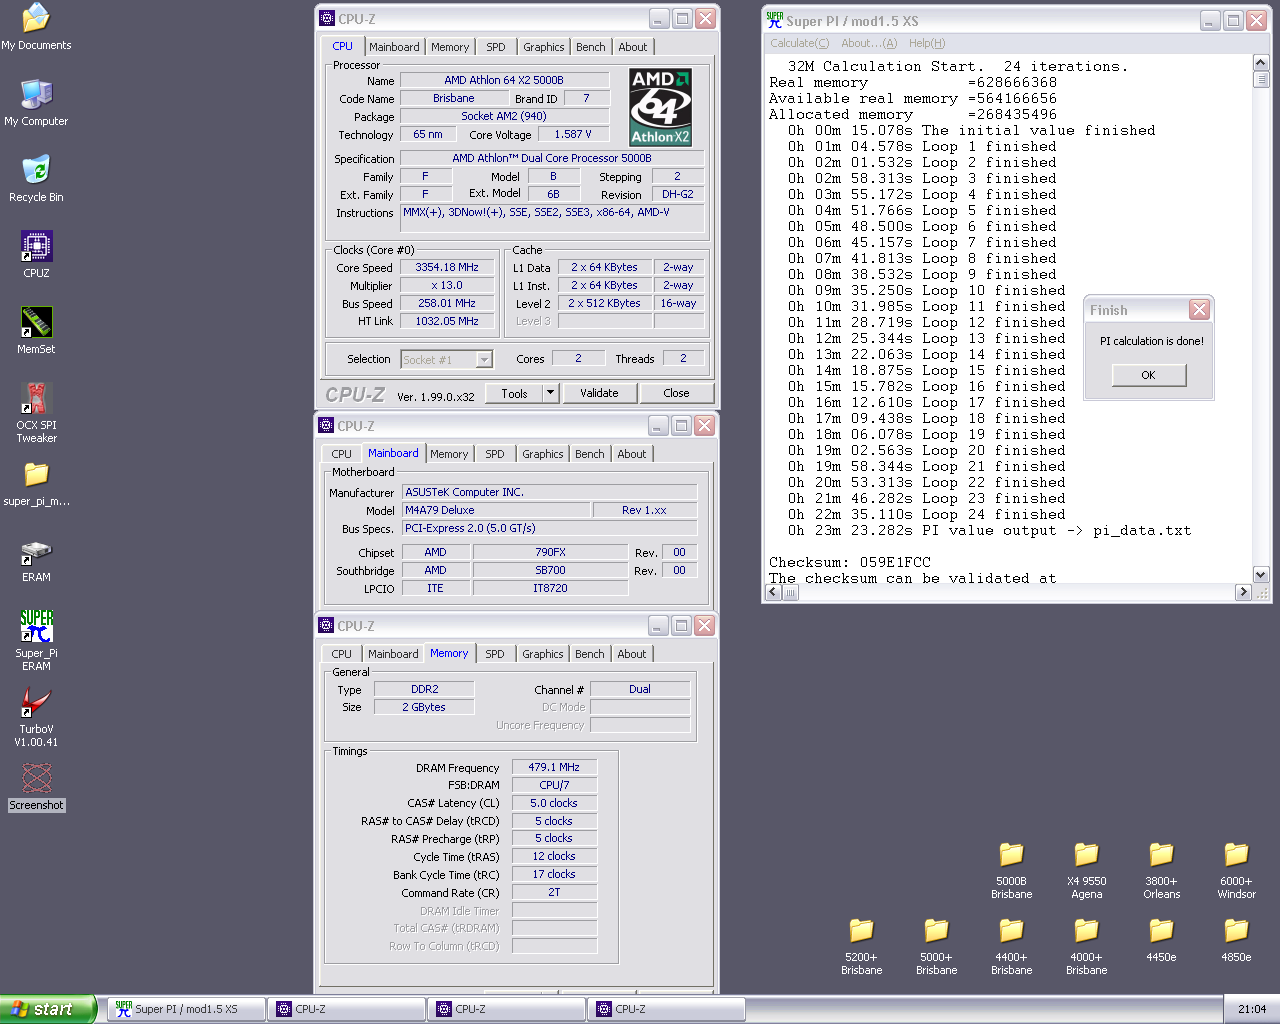Click taskbar clock showing 21:04
The height and width of the screenshot is (1024, 1280).
[1252, 1009]
